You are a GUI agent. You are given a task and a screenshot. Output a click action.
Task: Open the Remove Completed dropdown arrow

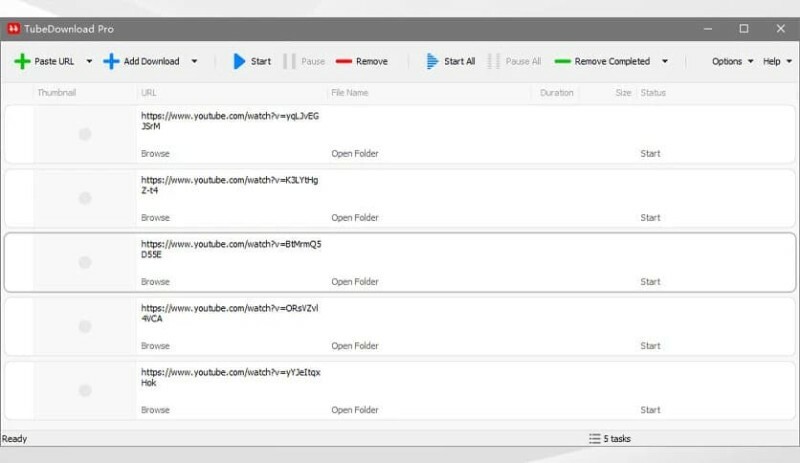click(x=665, y=61)
